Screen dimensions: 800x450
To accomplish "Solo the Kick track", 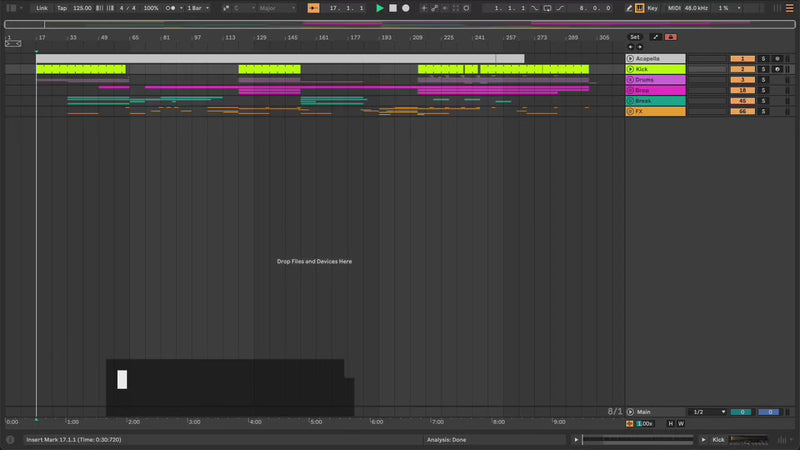I will tap(762, 69).
